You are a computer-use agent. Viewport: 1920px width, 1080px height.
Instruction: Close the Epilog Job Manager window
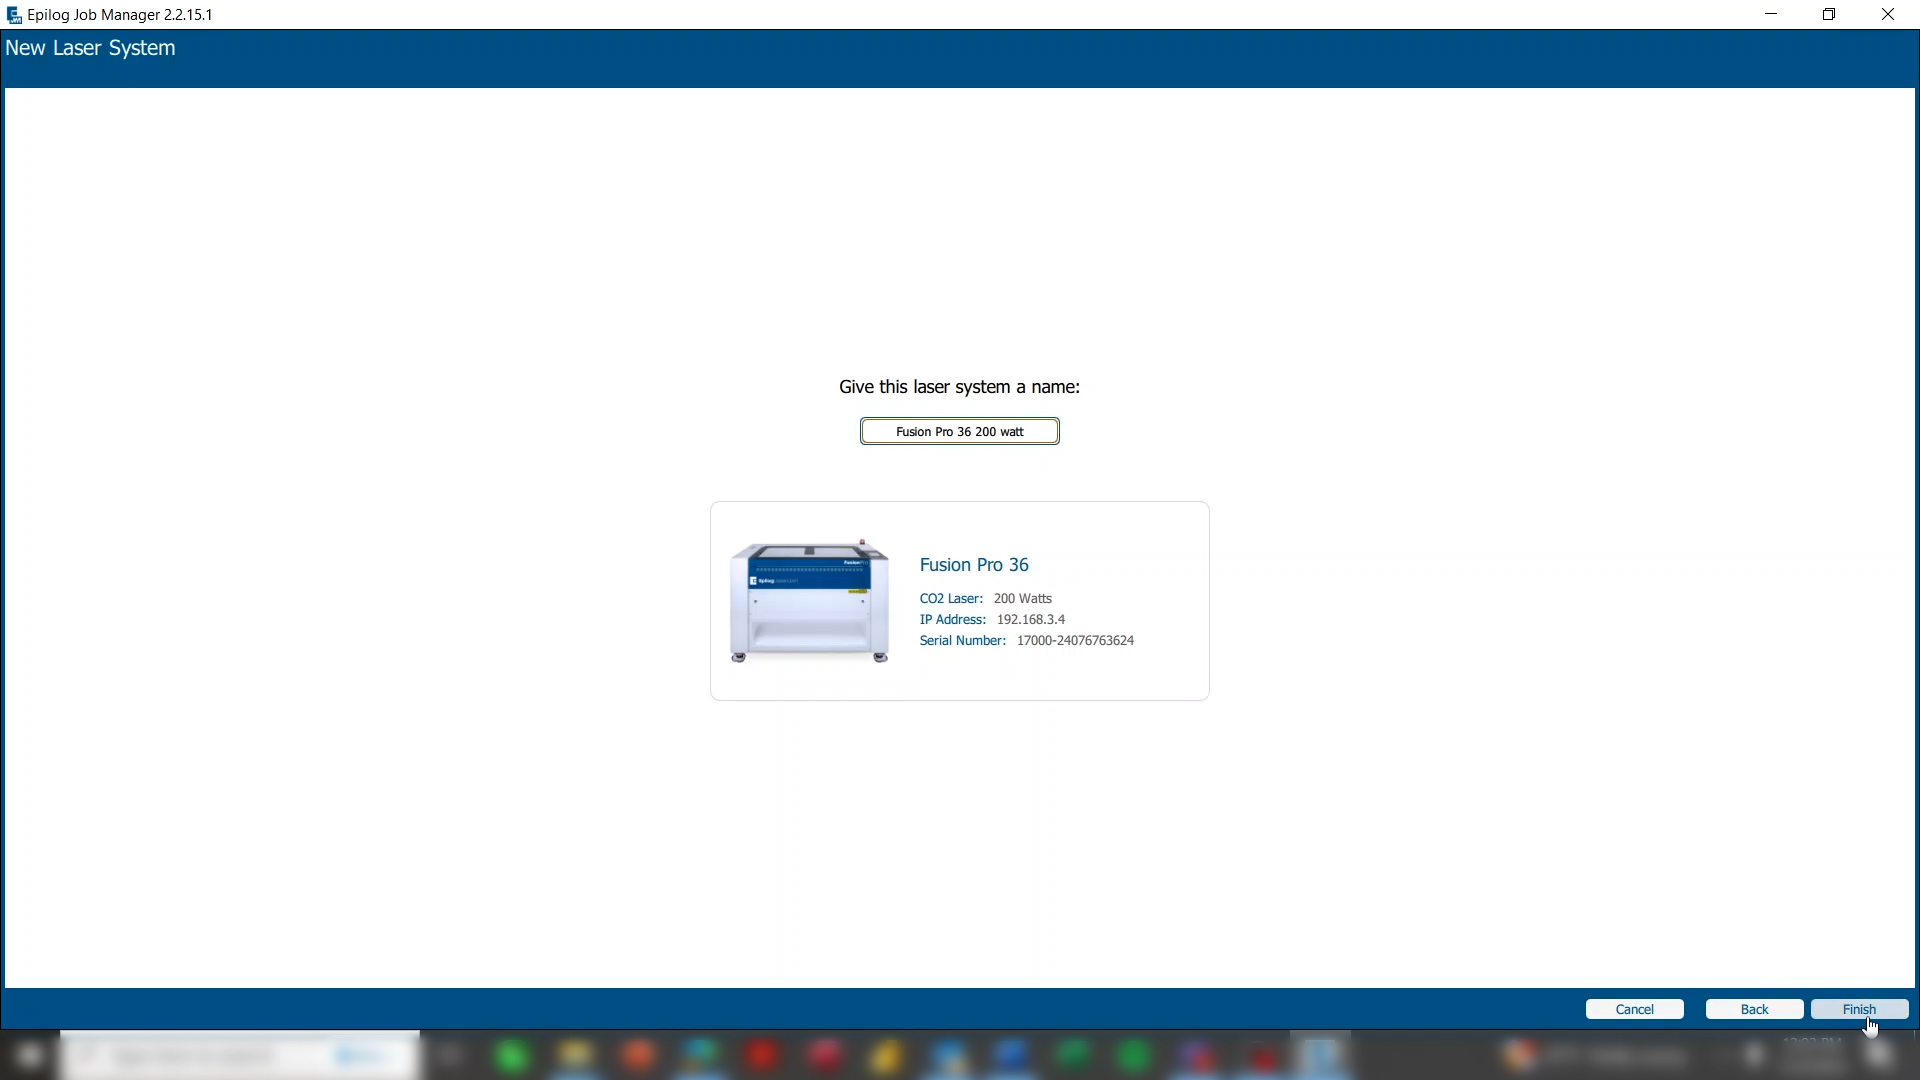[1888, 15]
